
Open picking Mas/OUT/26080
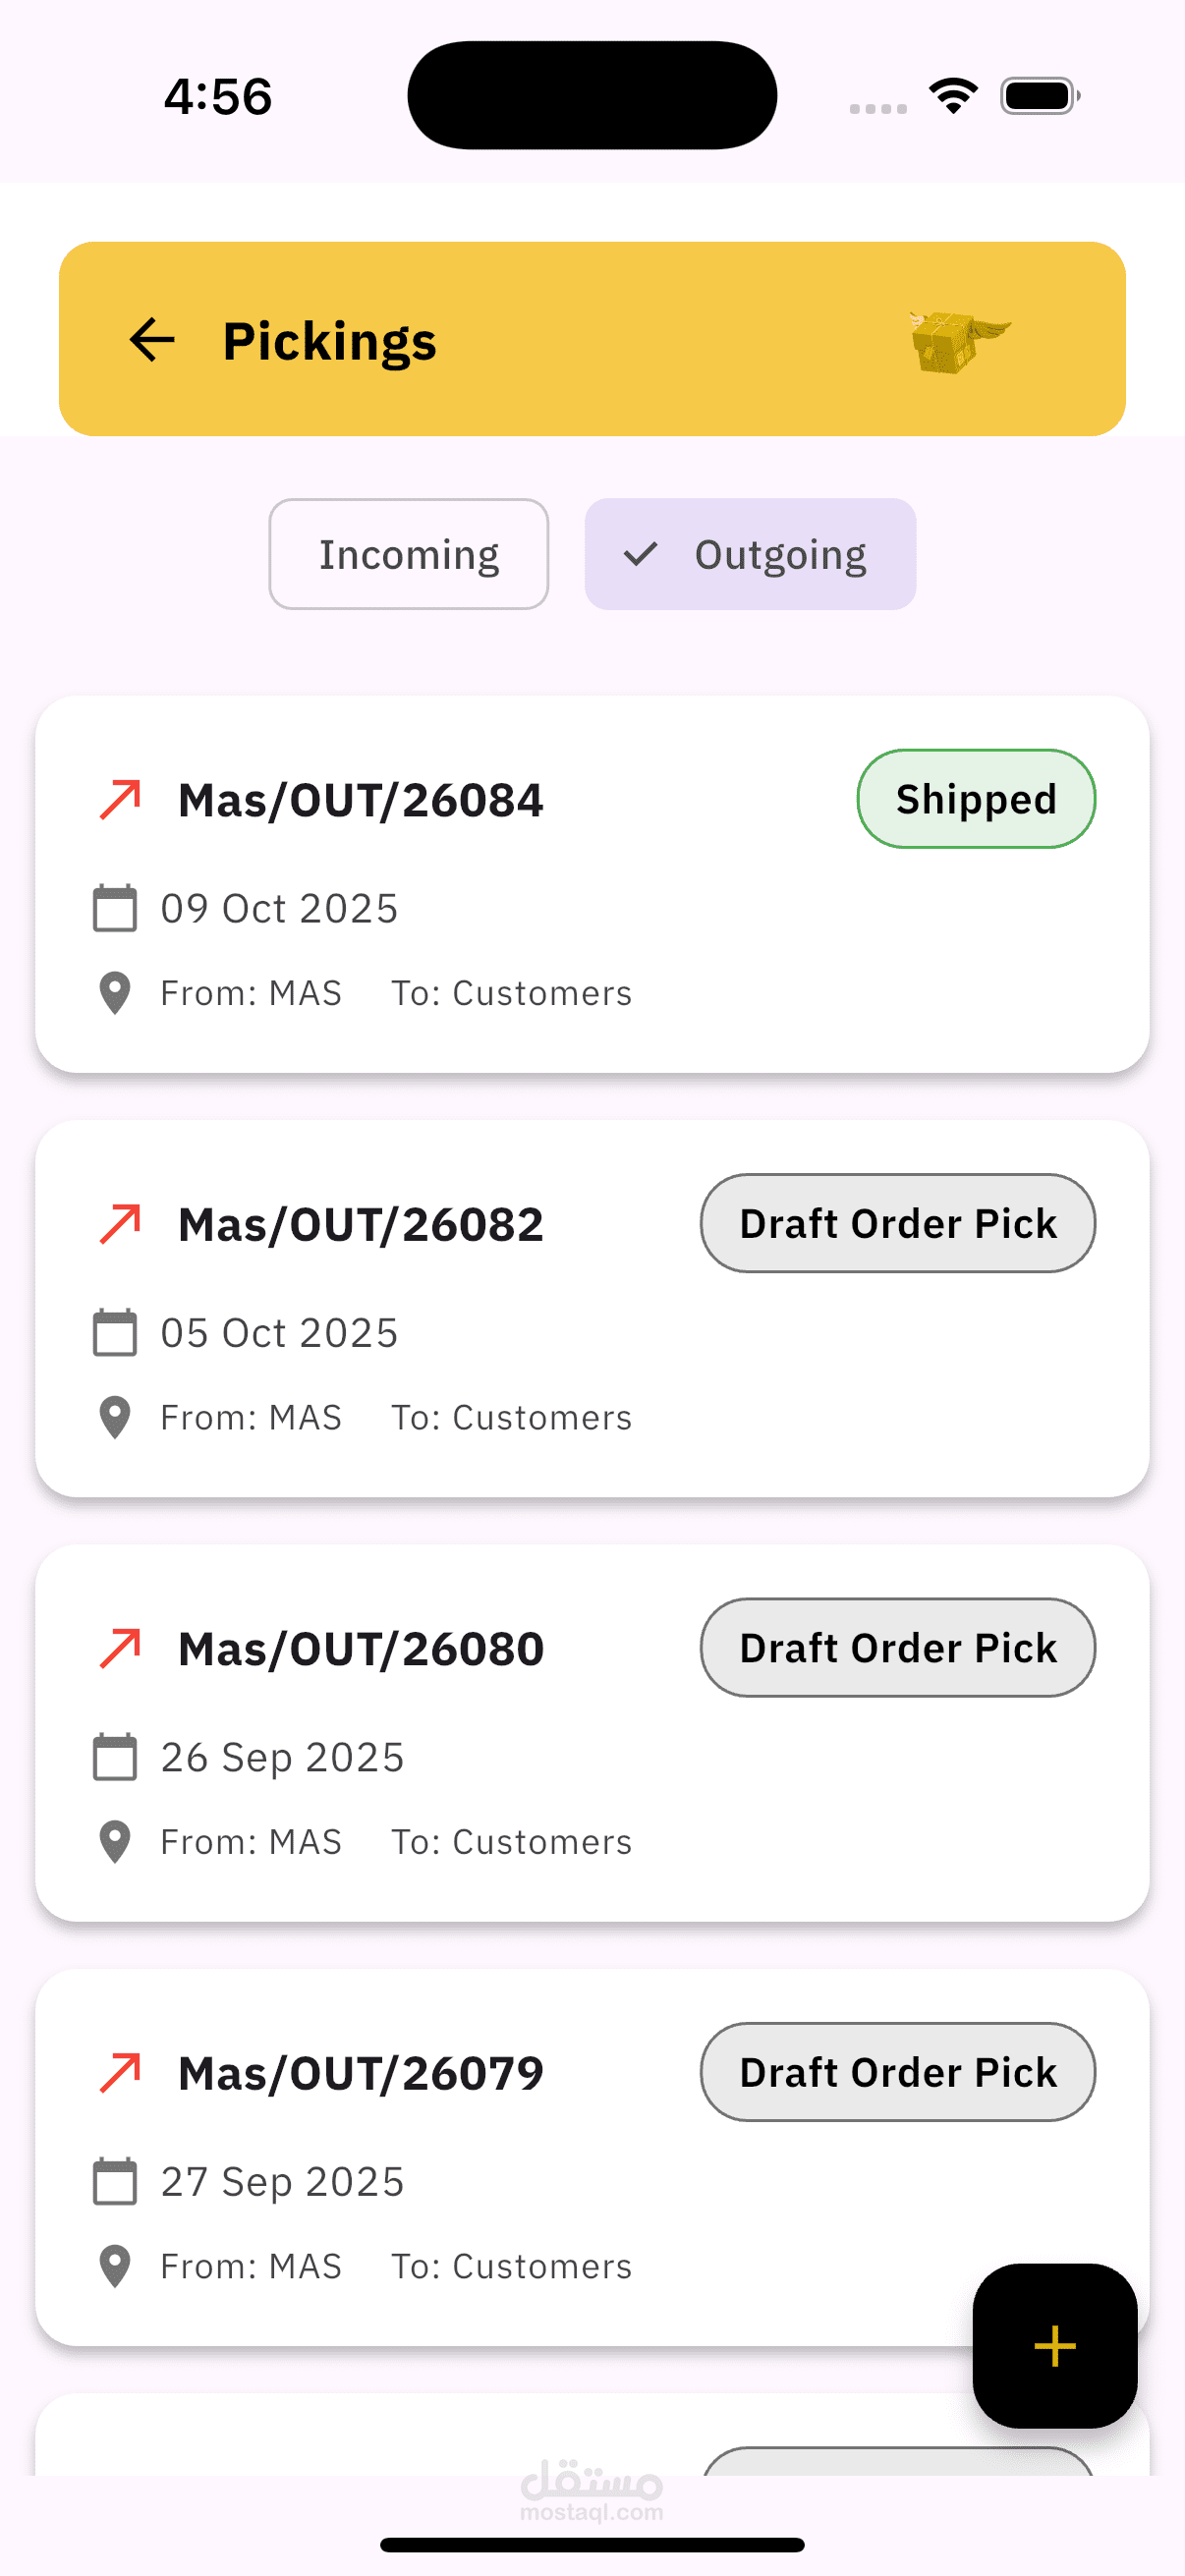[360, 1650]
